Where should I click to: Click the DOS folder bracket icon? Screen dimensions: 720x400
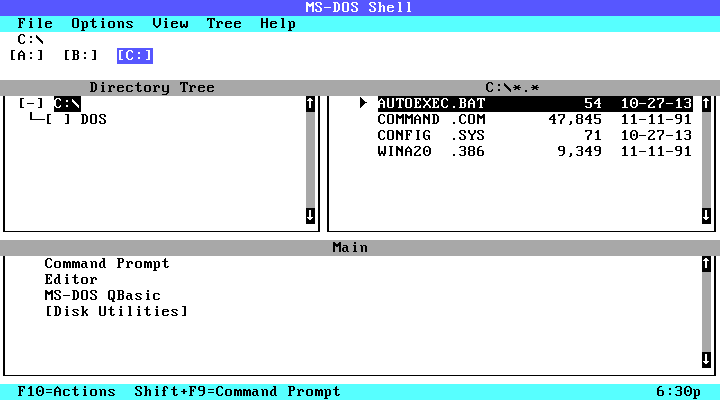[x=58, y=119]
